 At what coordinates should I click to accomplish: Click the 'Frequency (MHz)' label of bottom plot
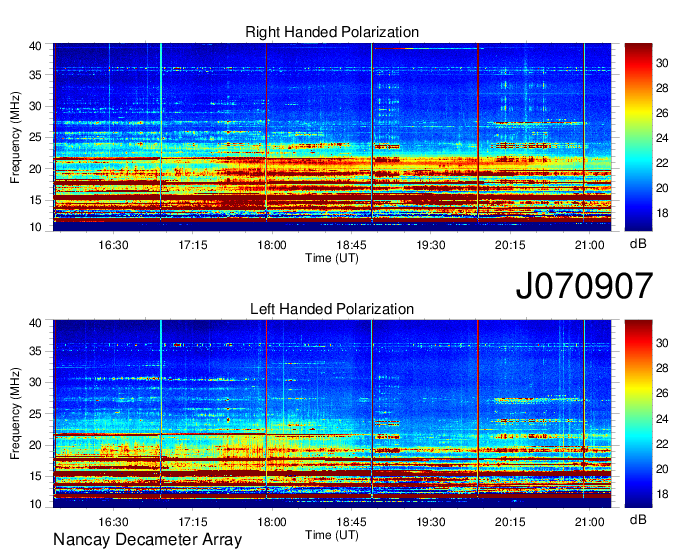15,414
